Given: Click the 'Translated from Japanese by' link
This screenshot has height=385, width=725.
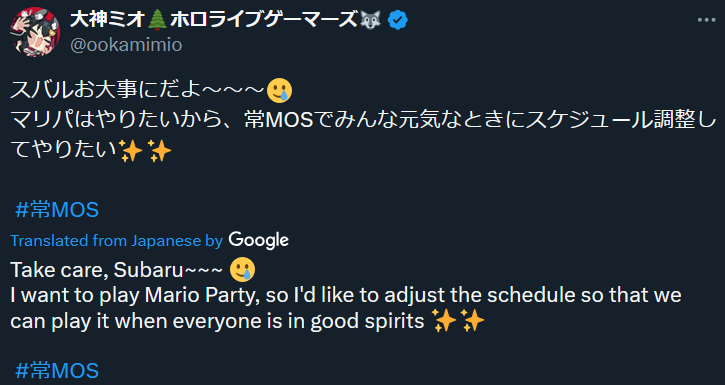Looking at the screenshot, I should point(117,241).
